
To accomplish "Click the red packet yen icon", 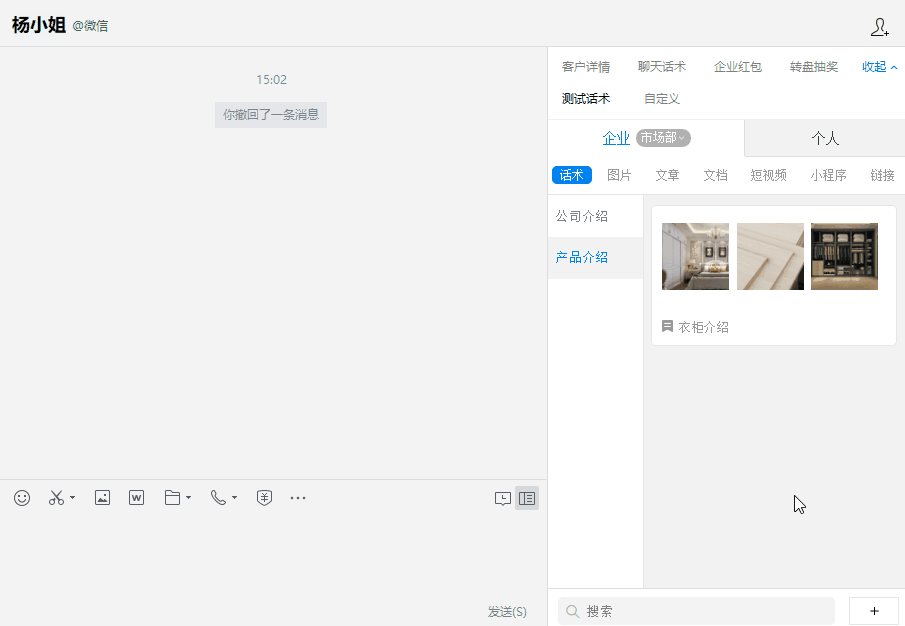I will click(x=264, y=498).
